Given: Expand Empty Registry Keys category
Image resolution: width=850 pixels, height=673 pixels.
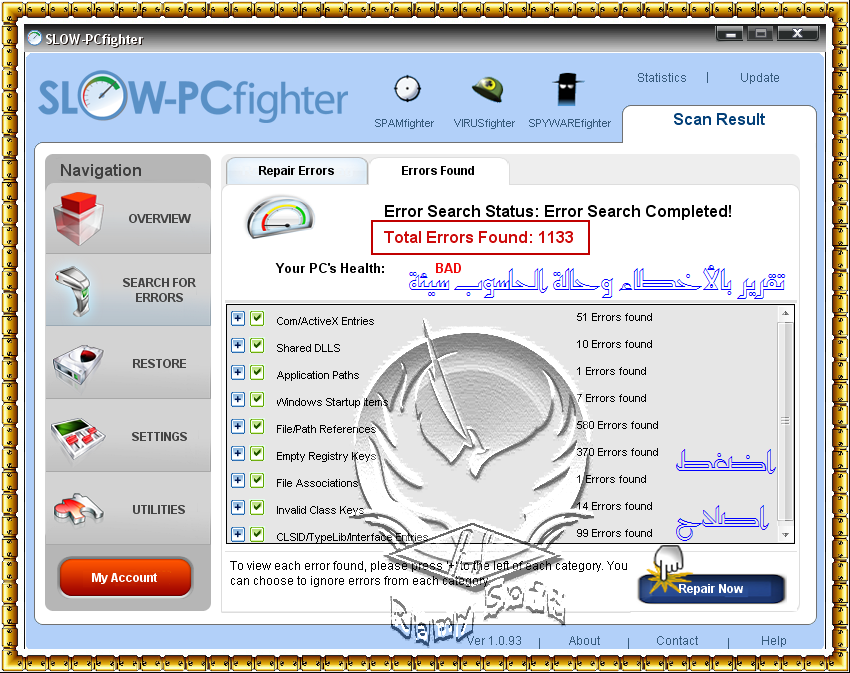Looking at the screenshot, I should (x=237, y=453).
